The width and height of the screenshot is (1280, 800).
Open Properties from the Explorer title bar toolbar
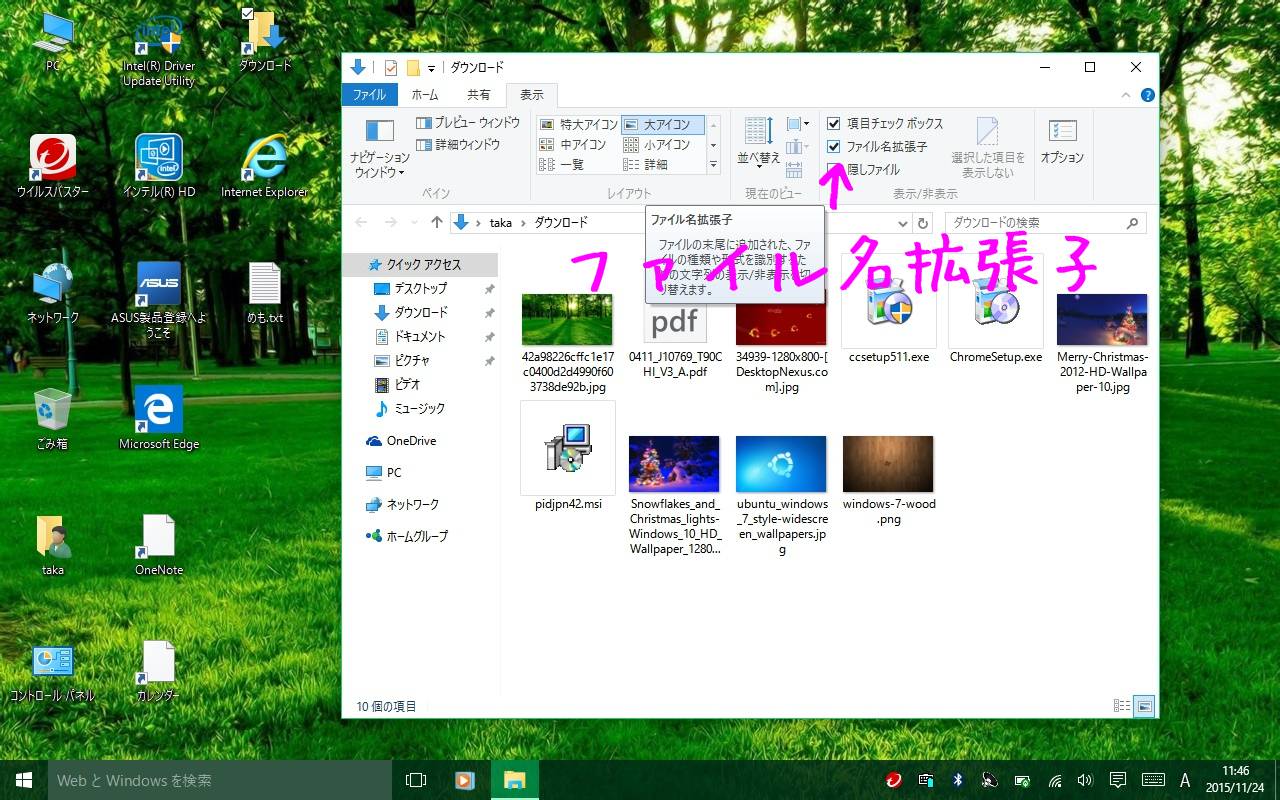(x=390, y=68)
